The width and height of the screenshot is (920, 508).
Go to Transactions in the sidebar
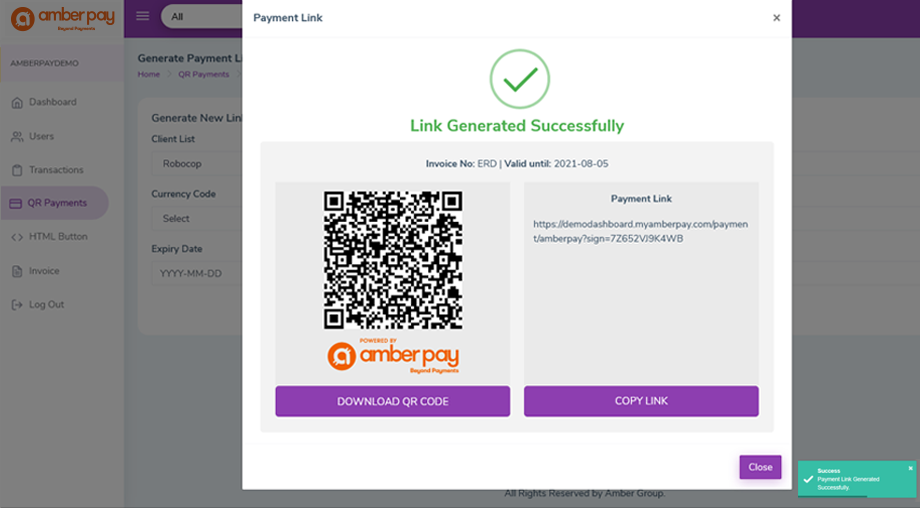pos(56,170)
